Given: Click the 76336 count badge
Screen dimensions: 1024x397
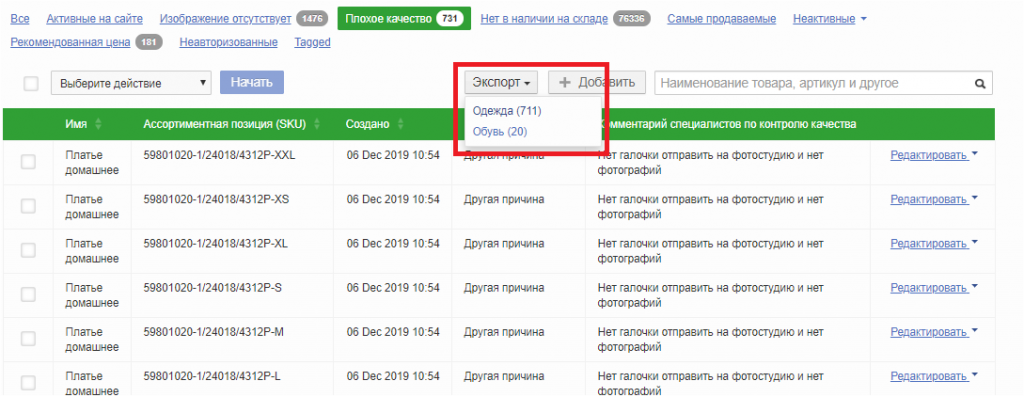Looking at the screenshot, I should click(x=632, y=18).
